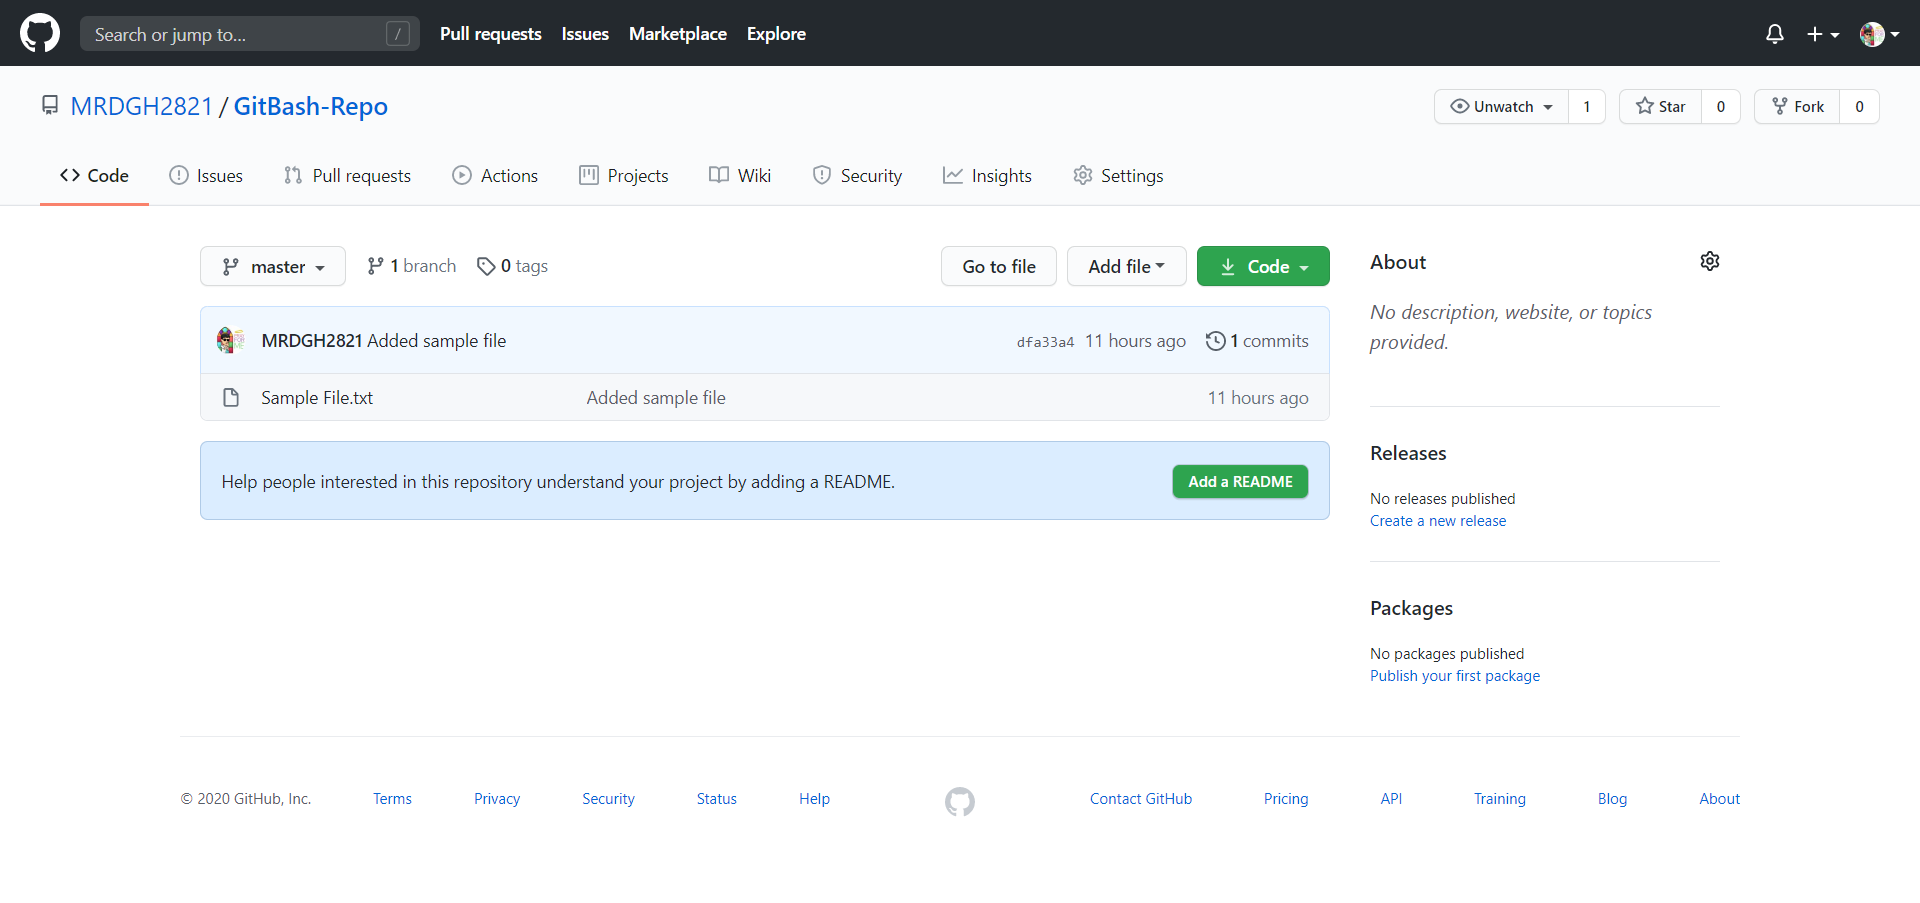The width and height of the screenshot is (1920, 903).
Task: Open footer Terms link
Action: coord(392,799)
